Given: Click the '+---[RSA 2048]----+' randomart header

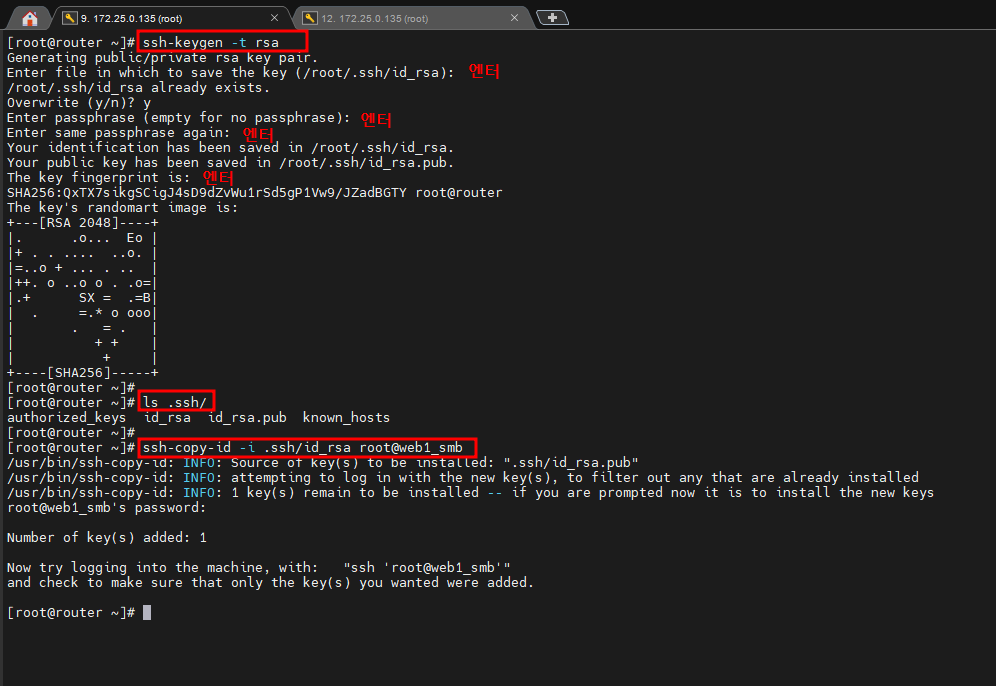Looking at the screenshot, I should coord(83,223).
